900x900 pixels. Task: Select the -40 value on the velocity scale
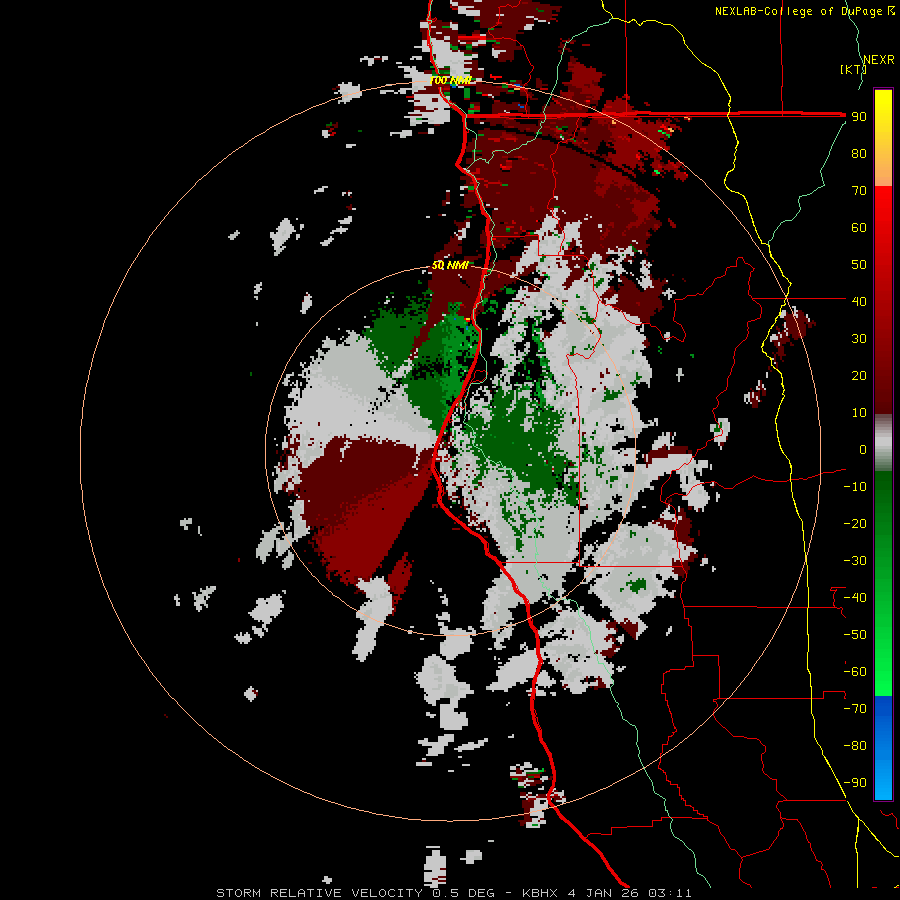coord(855,598)
